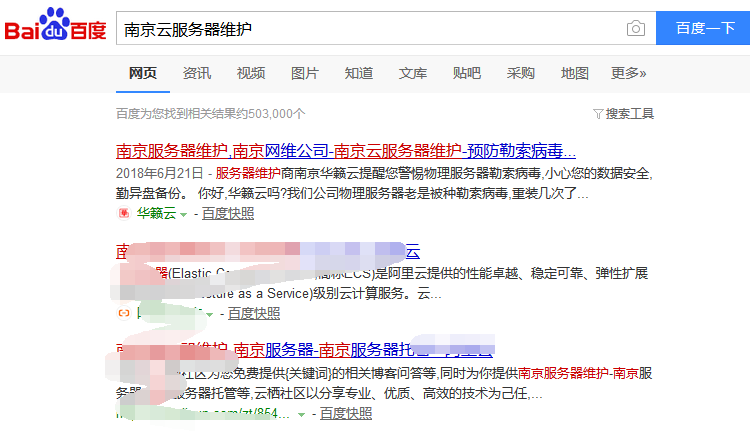The width and height of the screenshot is (750, 432).
Task: Open third result 南京服务器托管 title link
Action: [x=304, y=350]
